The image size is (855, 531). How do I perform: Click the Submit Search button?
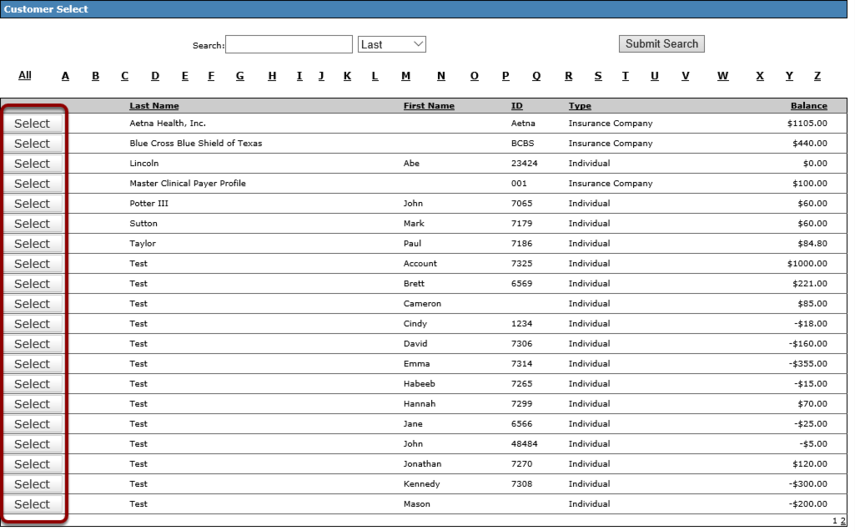pos(661,44)
